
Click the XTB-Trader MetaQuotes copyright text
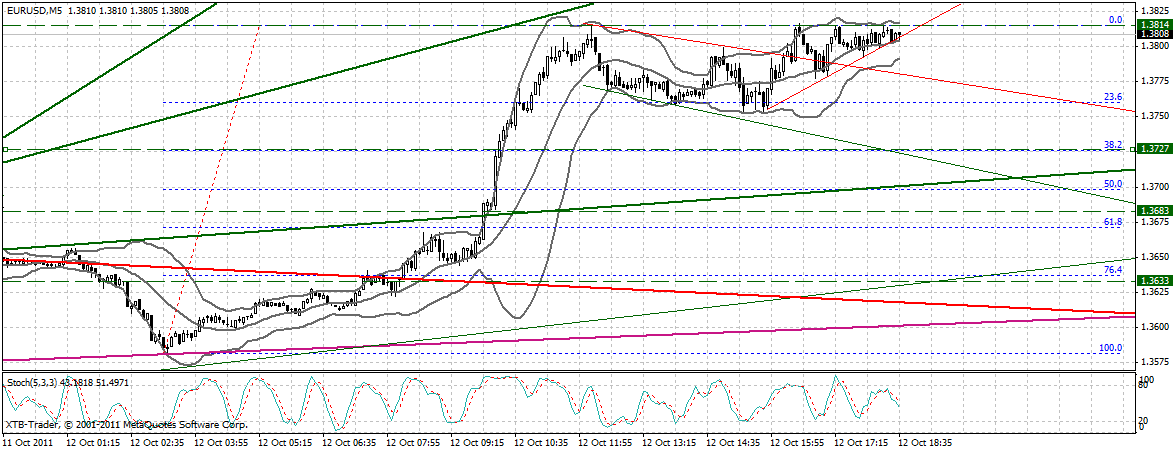127,425
